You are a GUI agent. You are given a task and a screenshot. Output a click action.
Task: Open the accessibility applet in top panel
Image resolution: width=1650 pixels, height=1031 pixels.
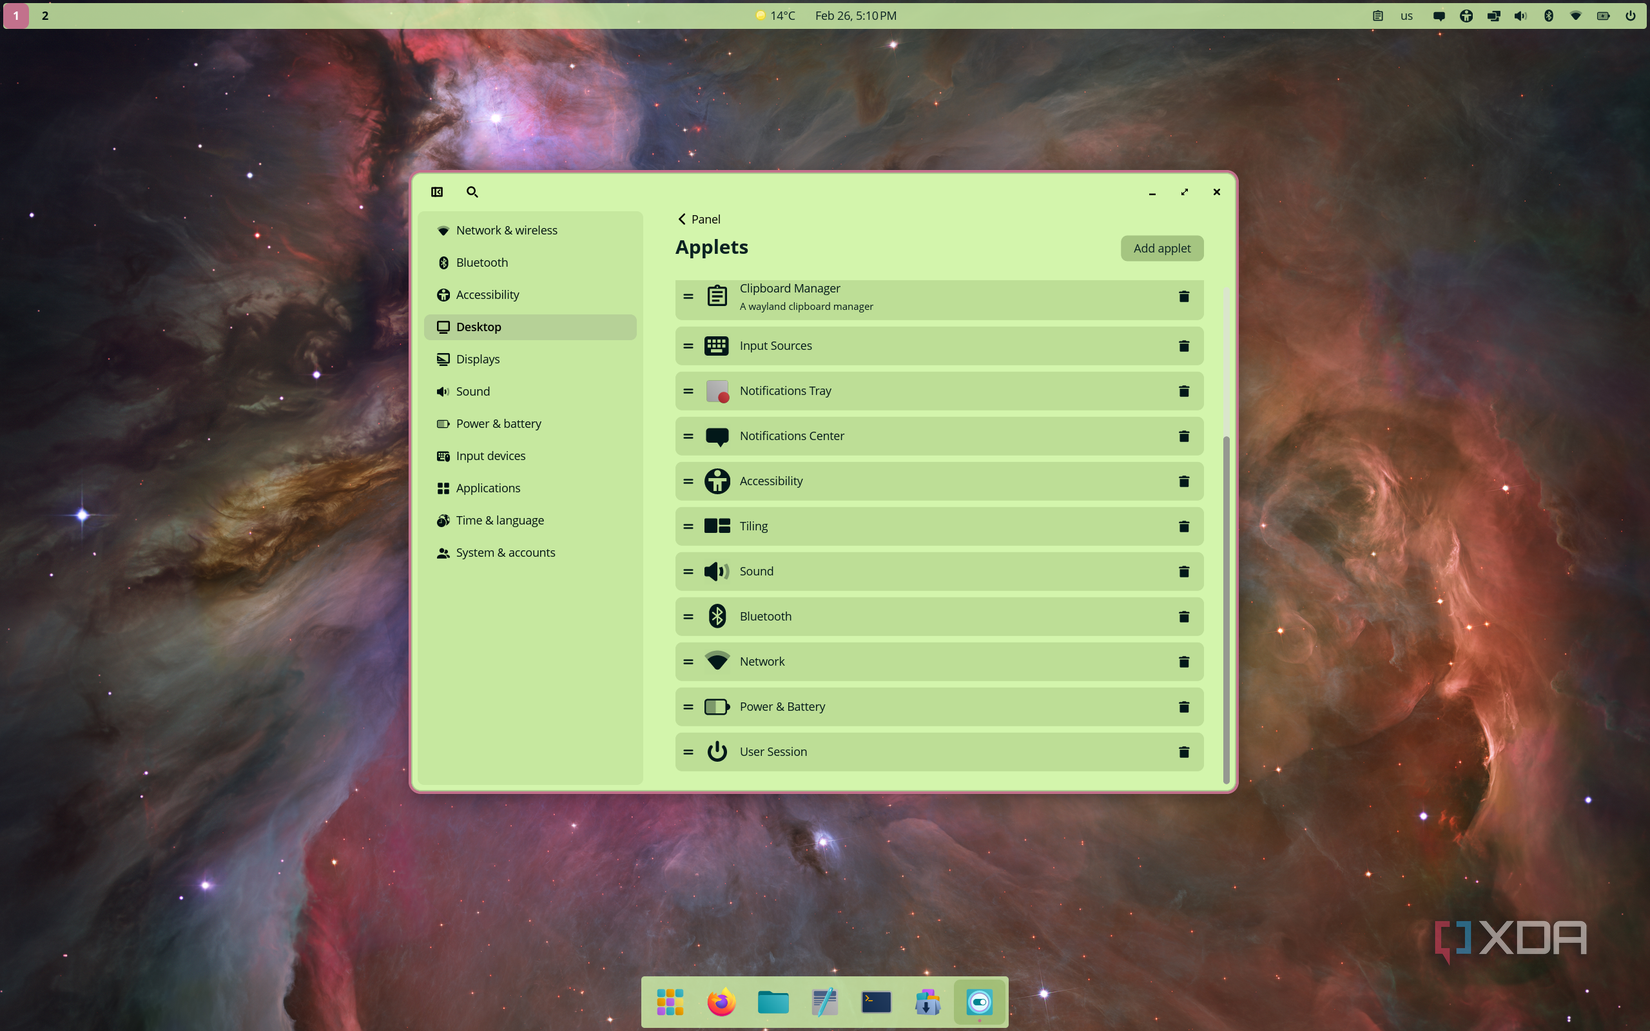[1466, 16]
